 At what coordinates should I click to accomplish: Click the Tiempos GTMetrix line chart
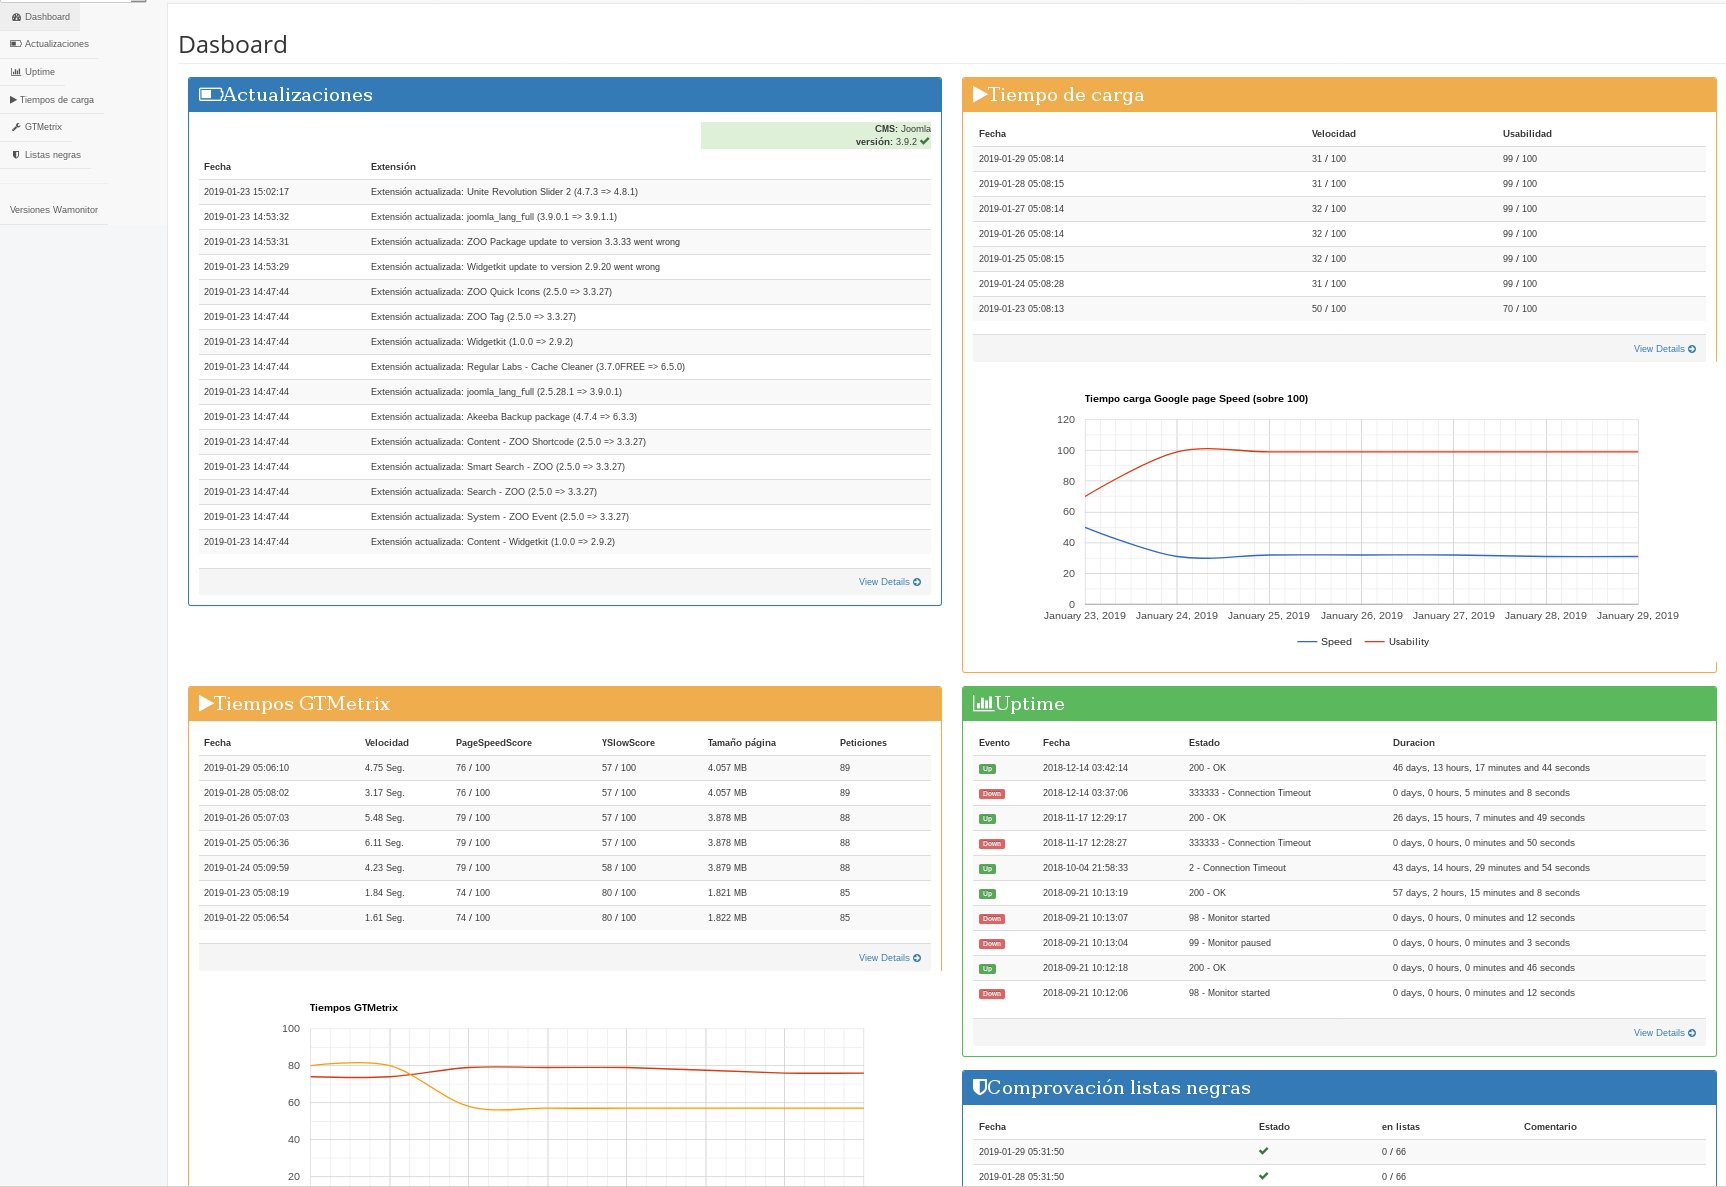click(x=587, y=1105)
